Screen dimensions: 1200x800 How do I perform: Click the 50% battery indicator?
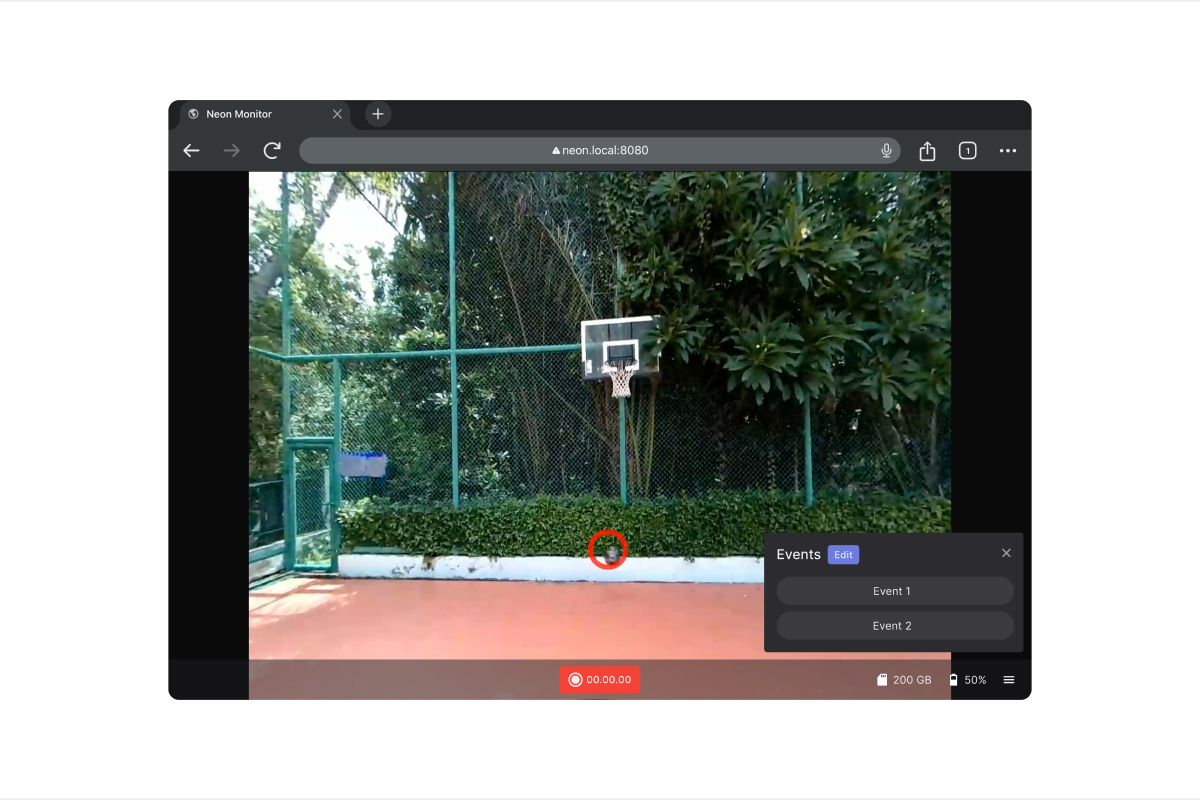[967, 680]
